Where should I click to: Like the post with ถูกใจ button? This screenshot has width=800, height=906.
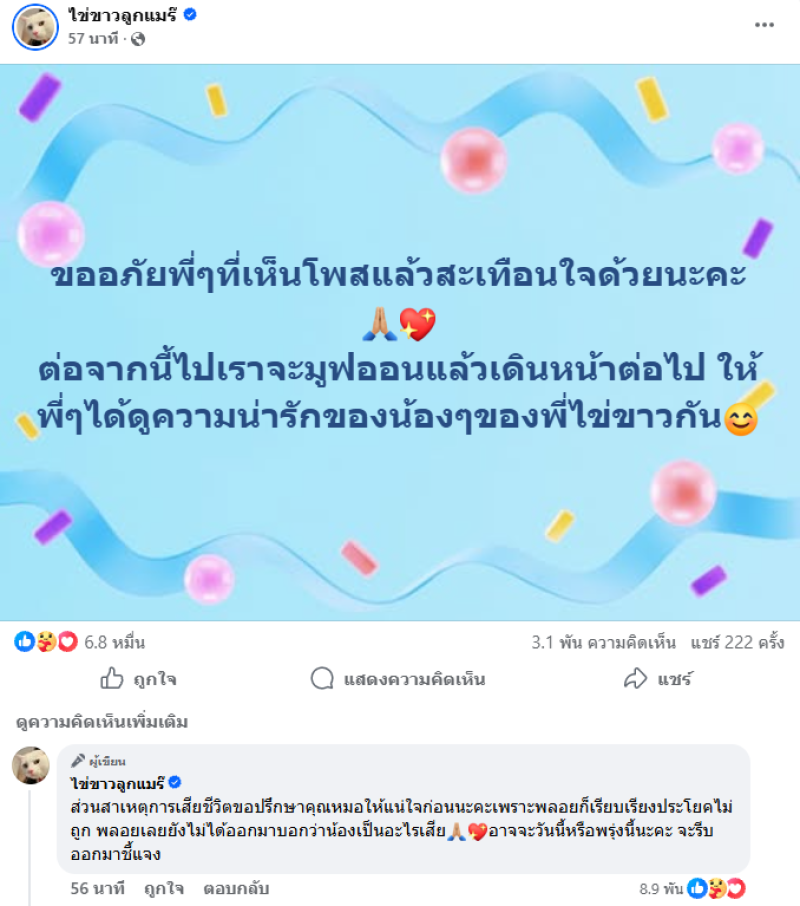point(139,679)
